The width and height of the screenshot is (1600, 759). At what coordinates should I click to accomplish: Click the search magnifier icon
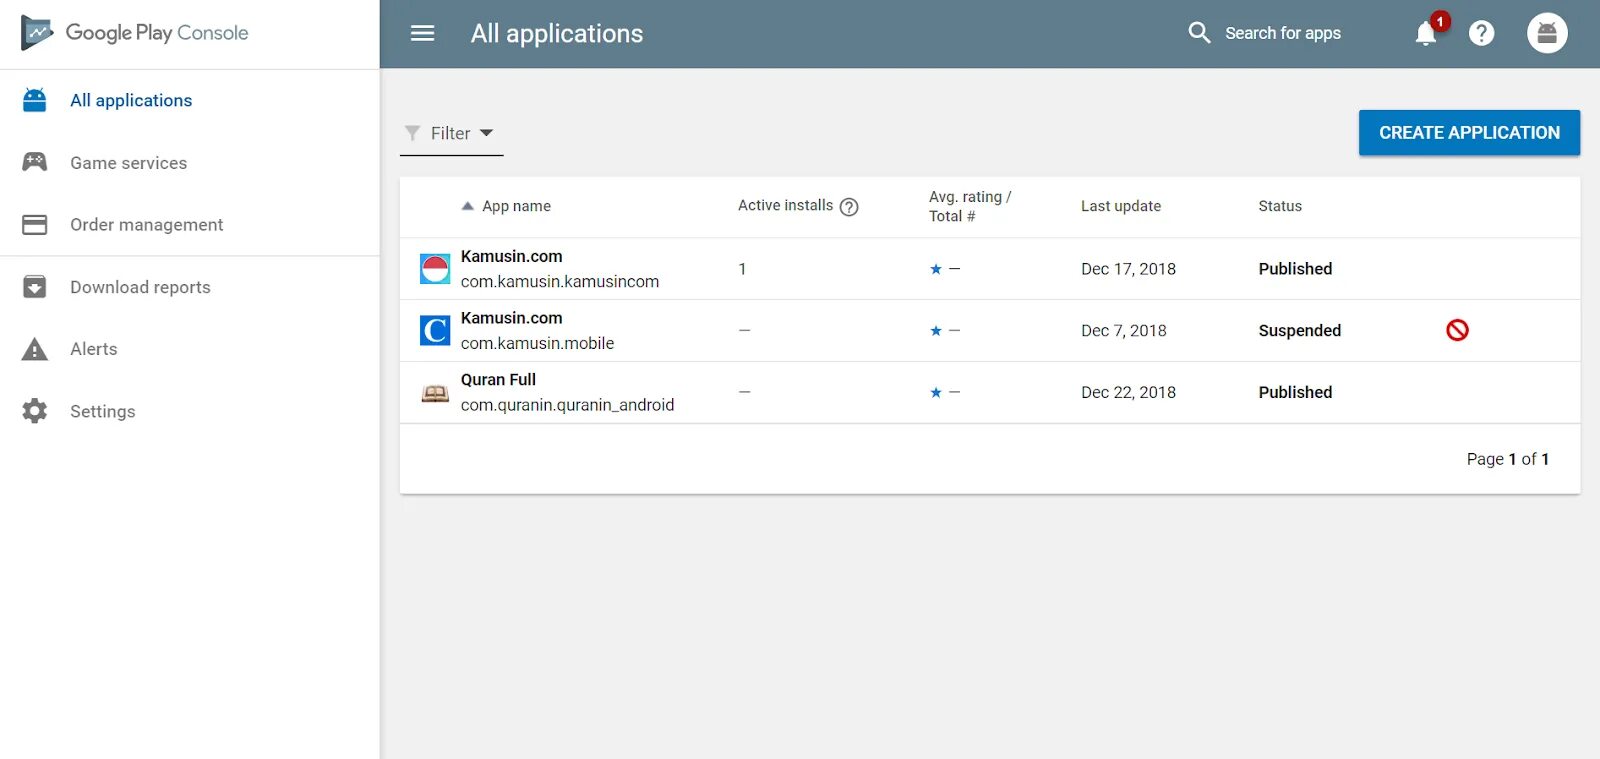point(1198,33)
